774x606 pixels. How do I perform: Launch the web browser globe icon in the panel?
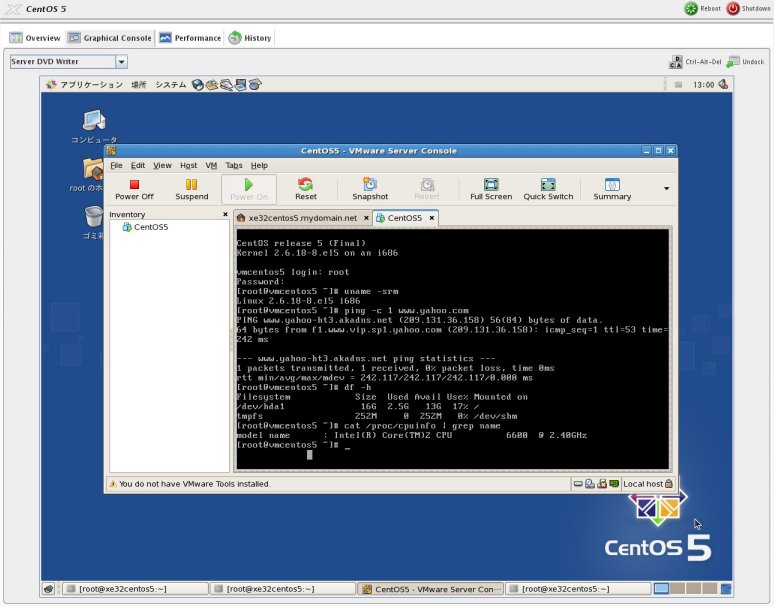click(x=198, y=85)
